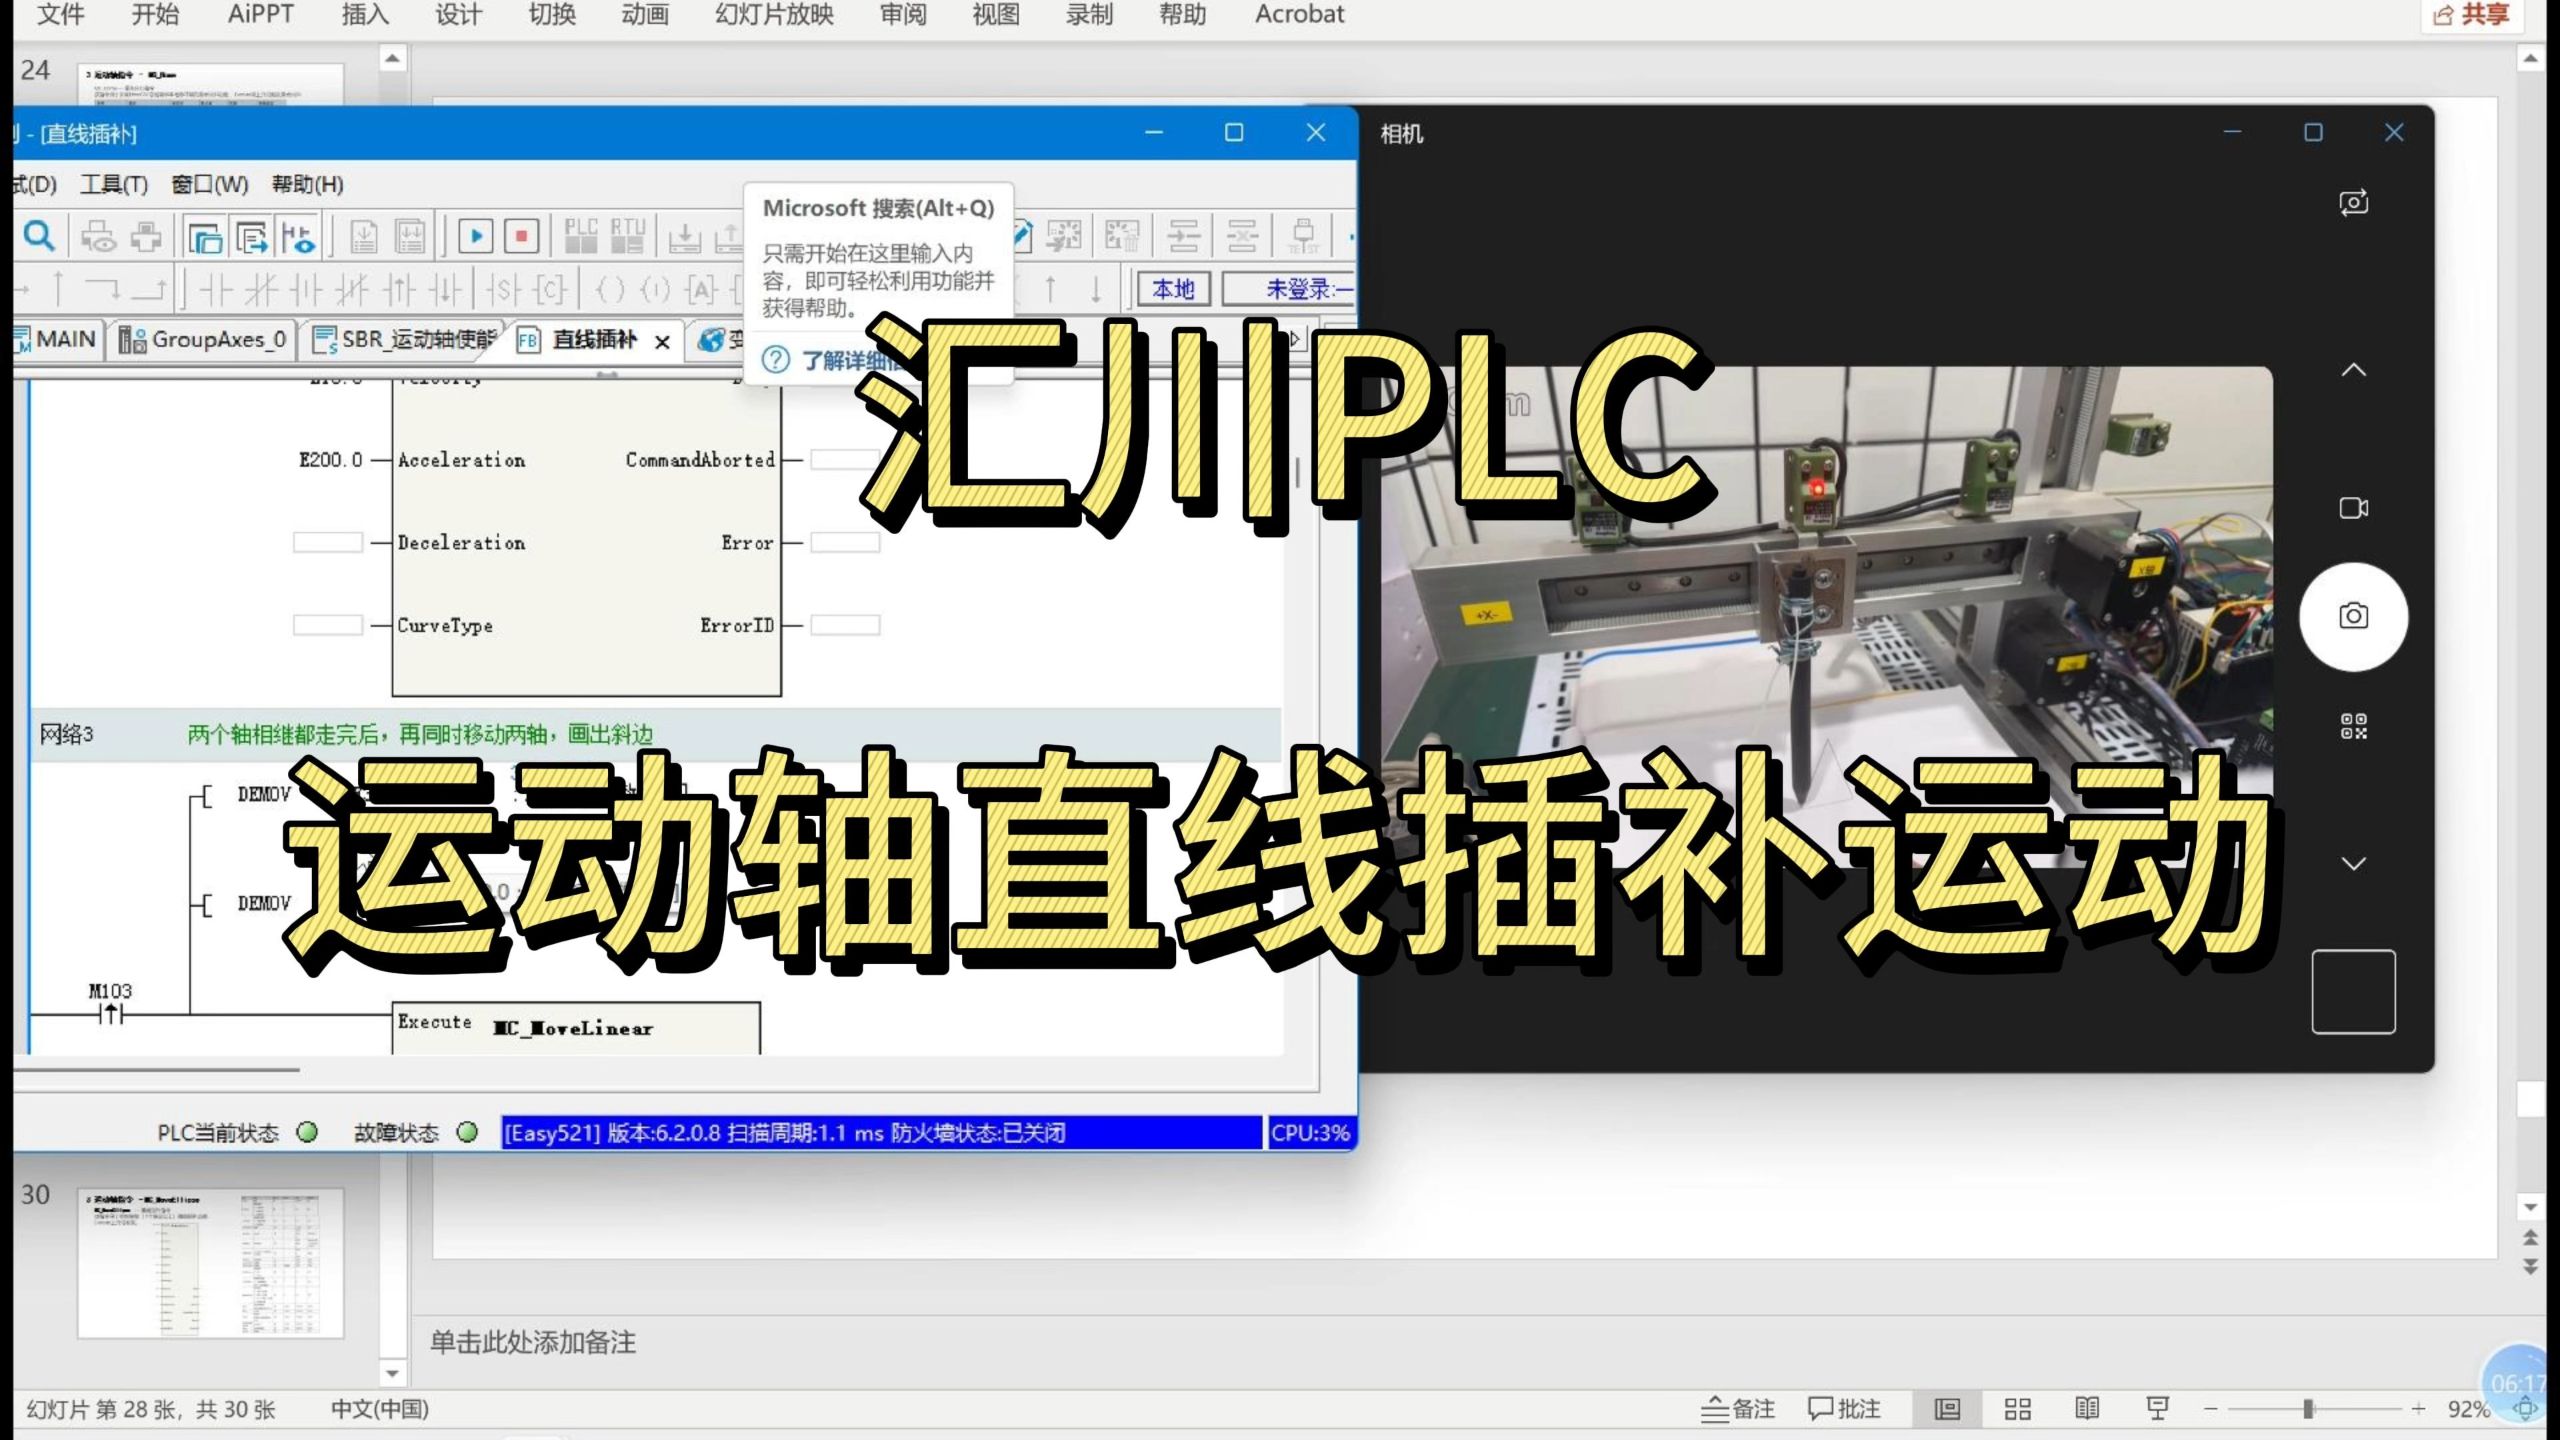Open the 插入 ribbon tab
The image size is (2560, 1440).
[365, 15]
